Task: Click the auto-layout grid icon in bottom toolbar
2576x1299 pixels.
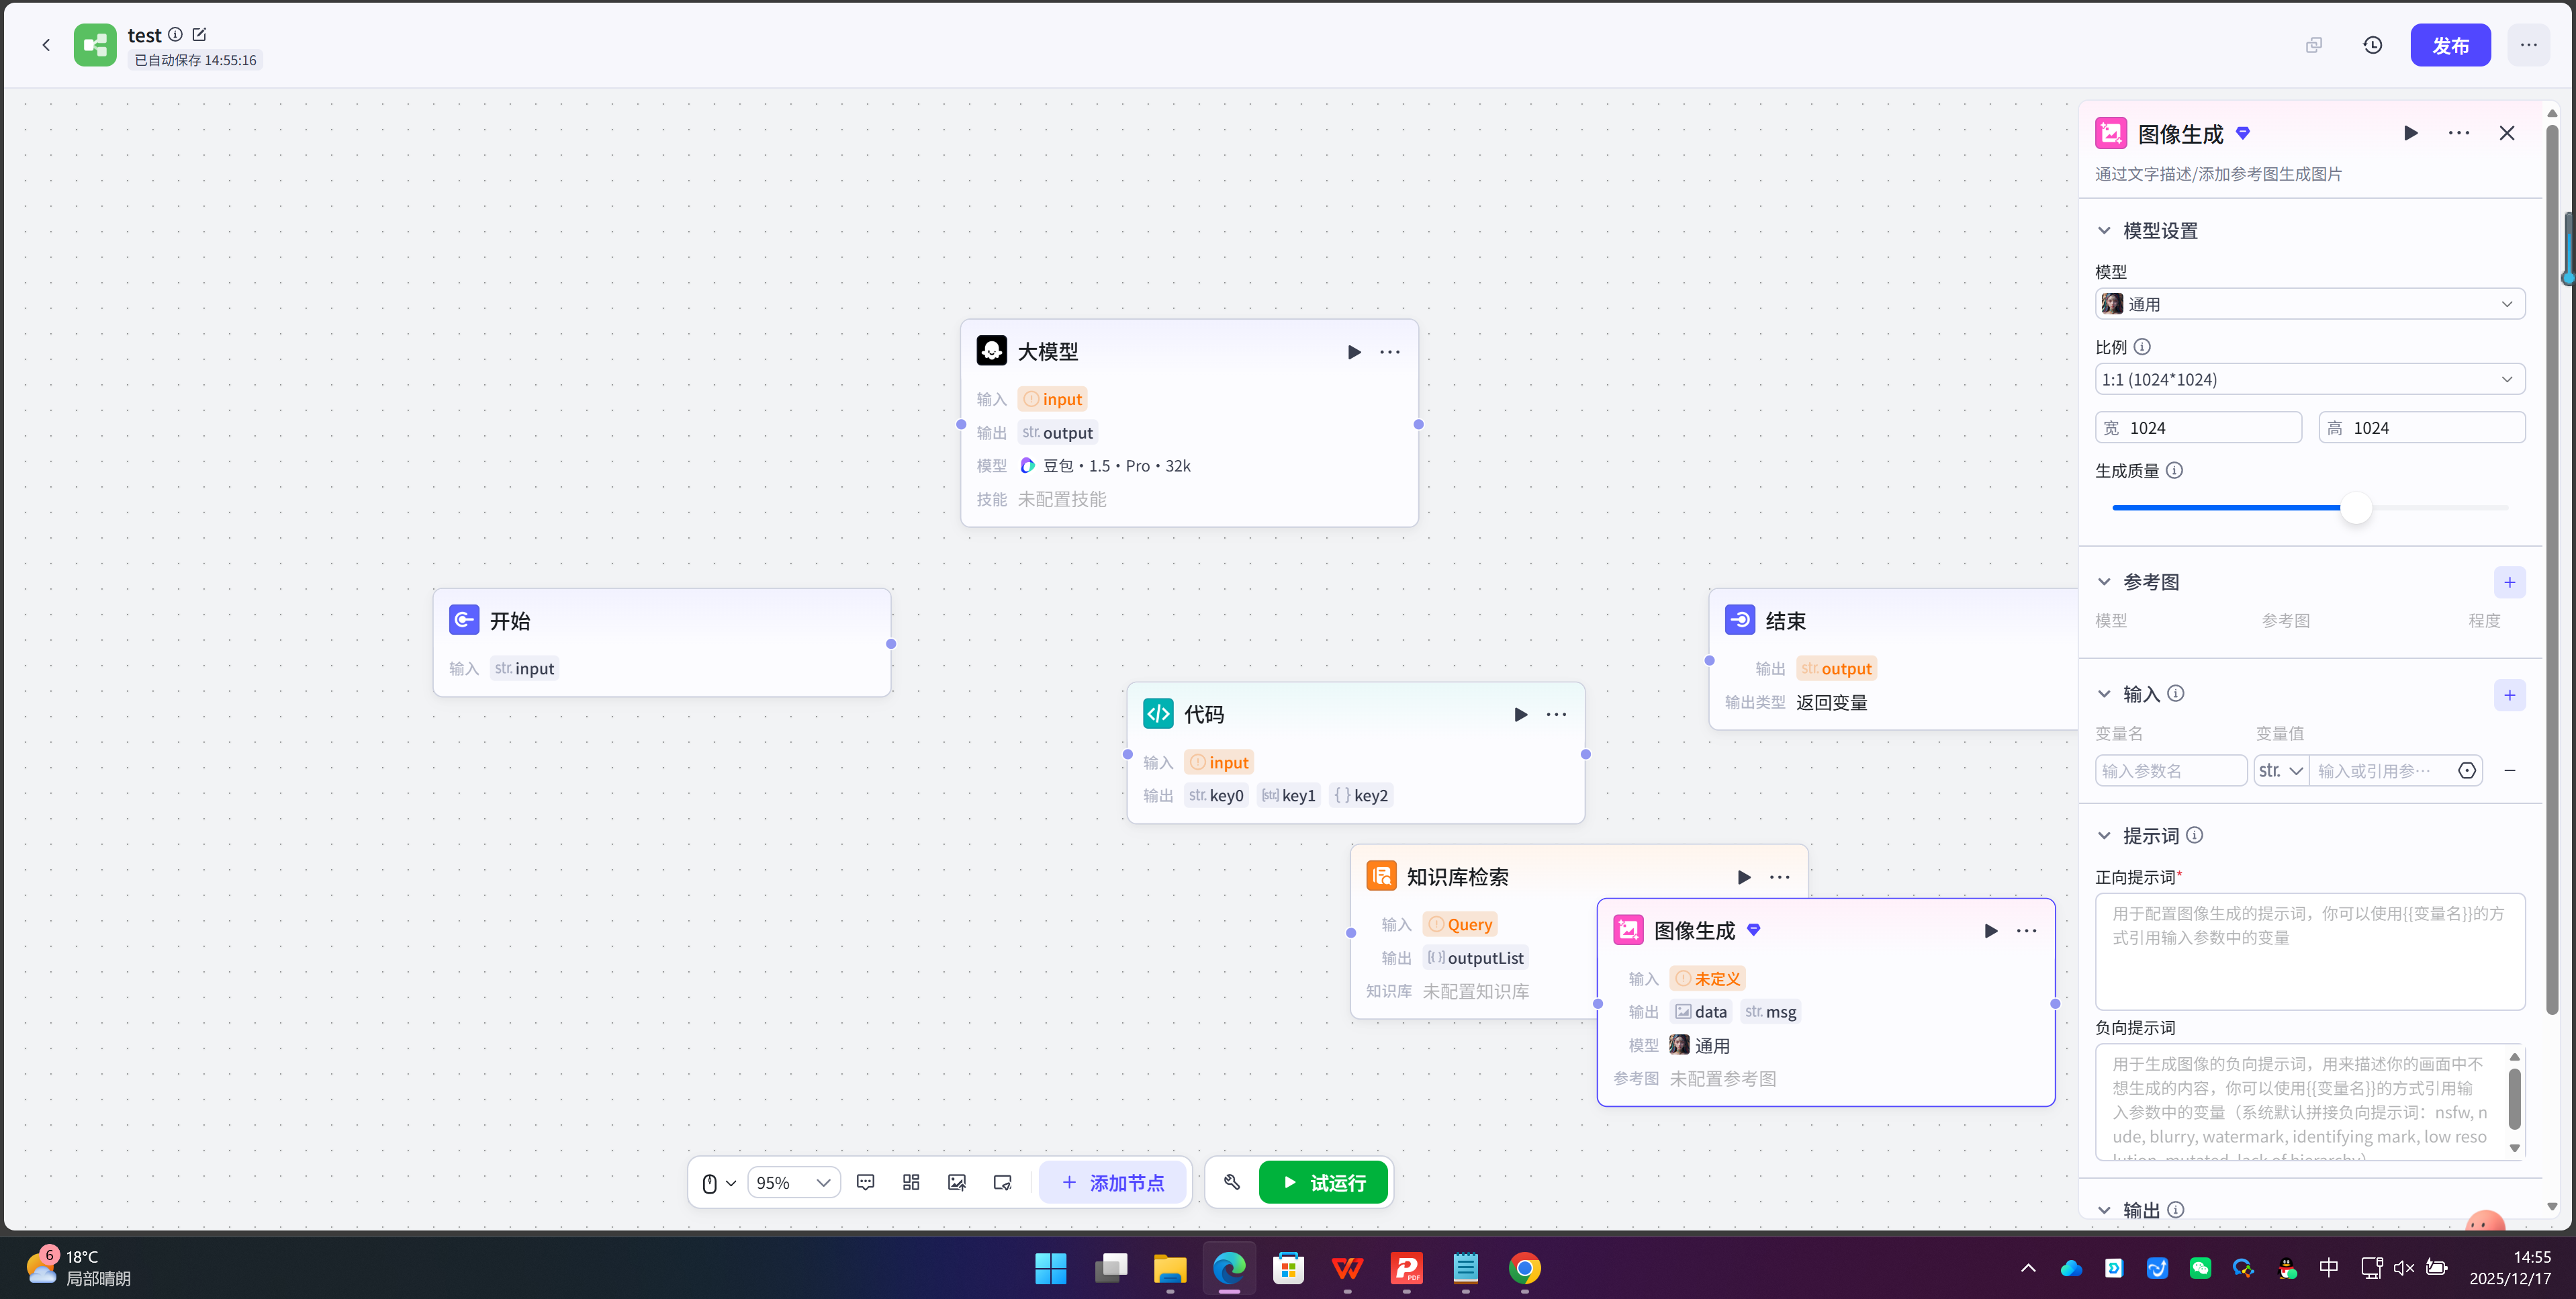Action: (911, 1182)
